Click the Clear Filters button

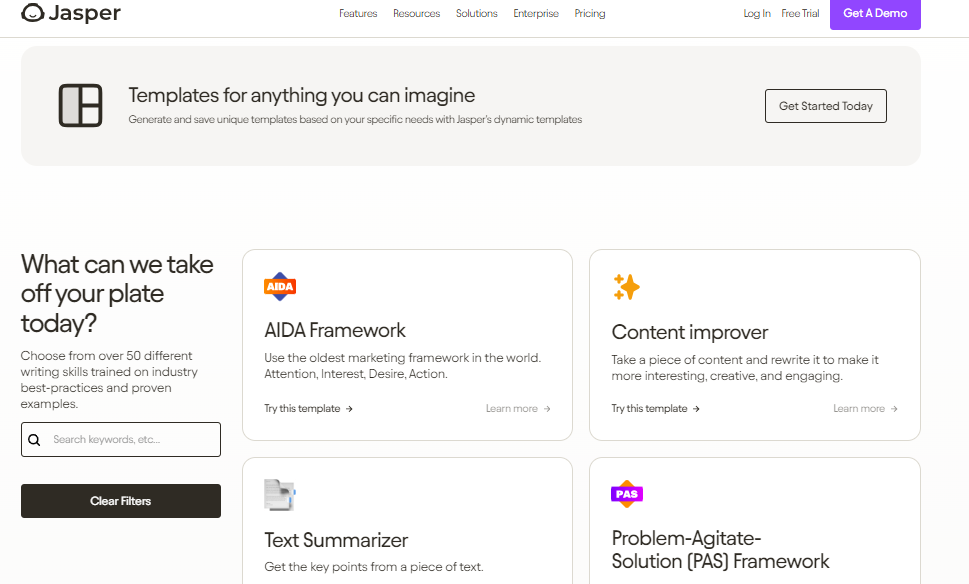coord(121,501)
